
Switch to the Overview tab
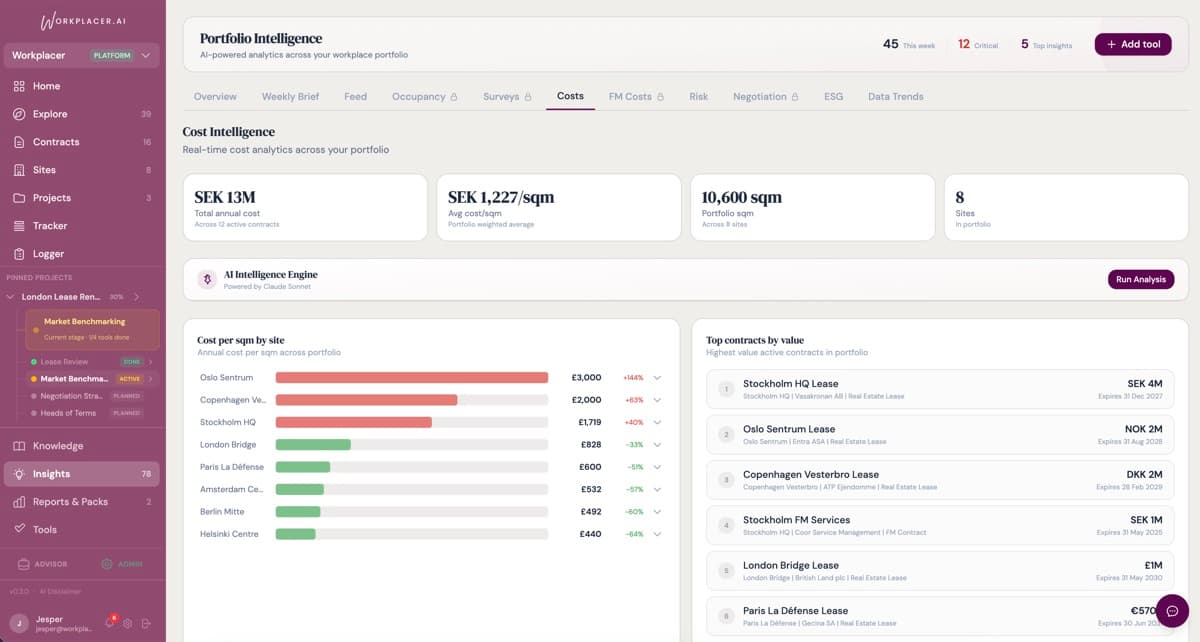click(x=215, y=97)
